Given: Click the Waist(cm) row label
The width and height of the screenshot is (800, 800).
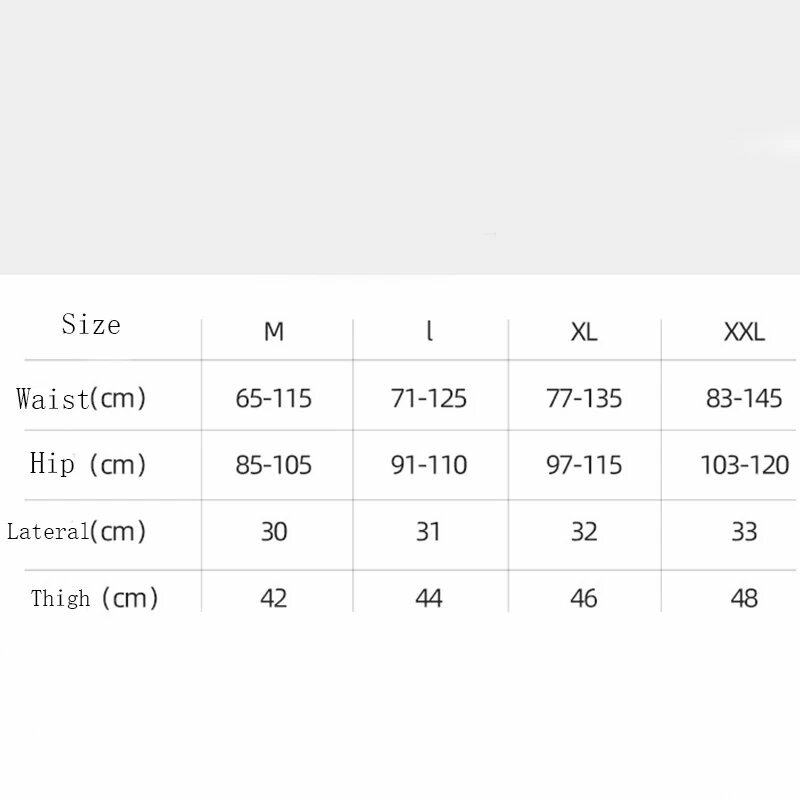Looking at the screenshot, I should [x=81, y=398].
